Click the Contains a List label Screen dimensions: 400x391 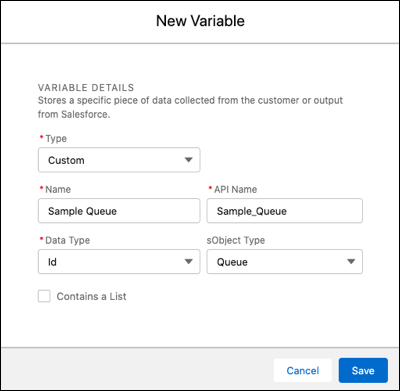[x=91, y=296]
